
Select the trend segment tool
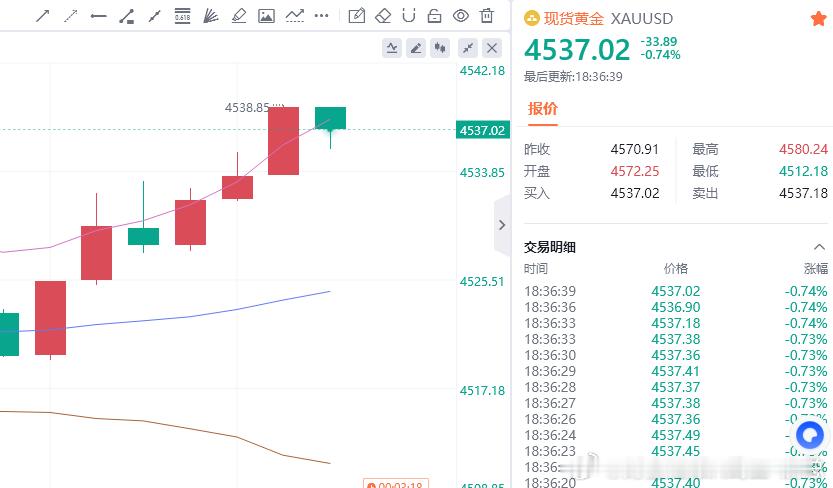(x=155, y=16)
